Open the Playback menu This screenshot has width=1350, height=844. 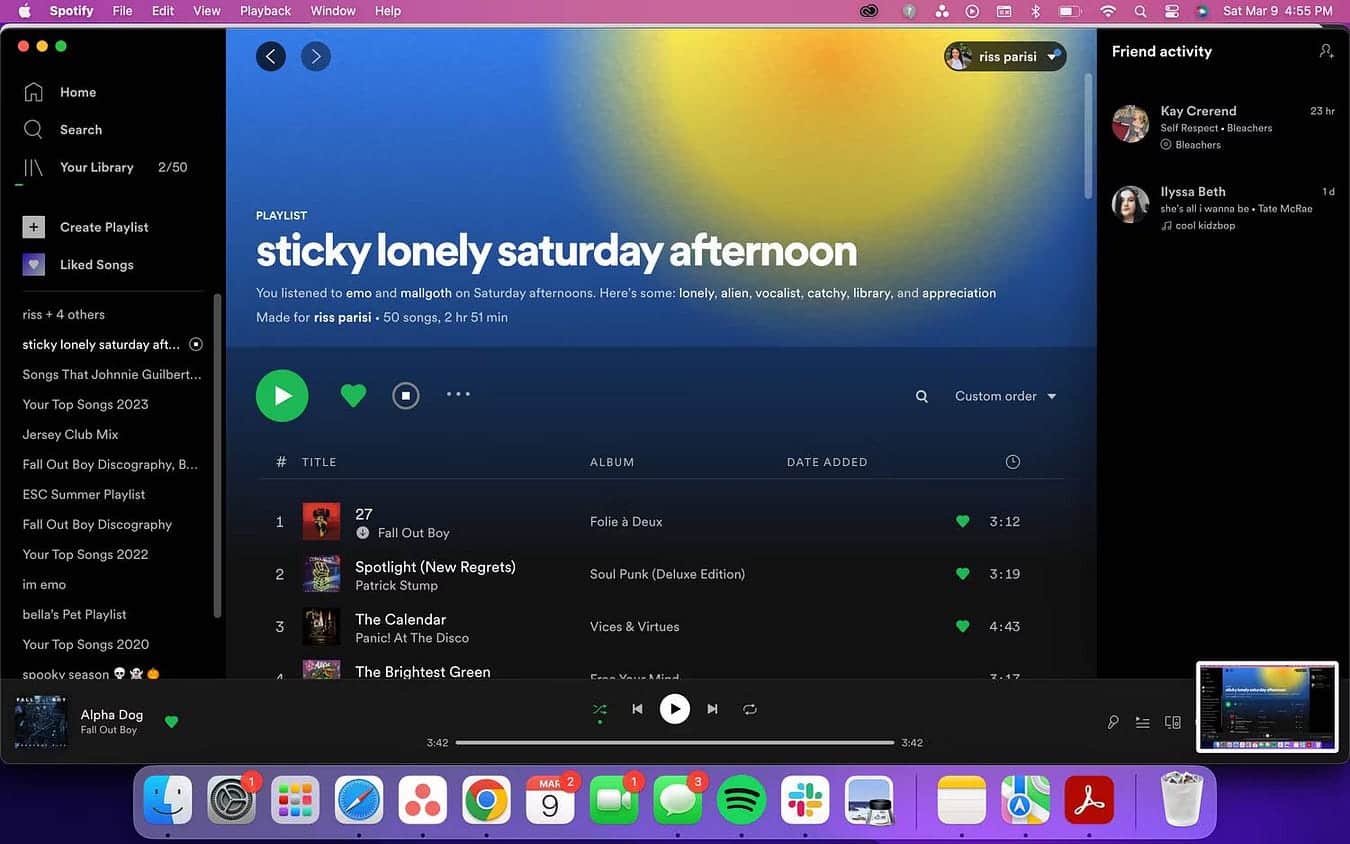tap(265, 11)
